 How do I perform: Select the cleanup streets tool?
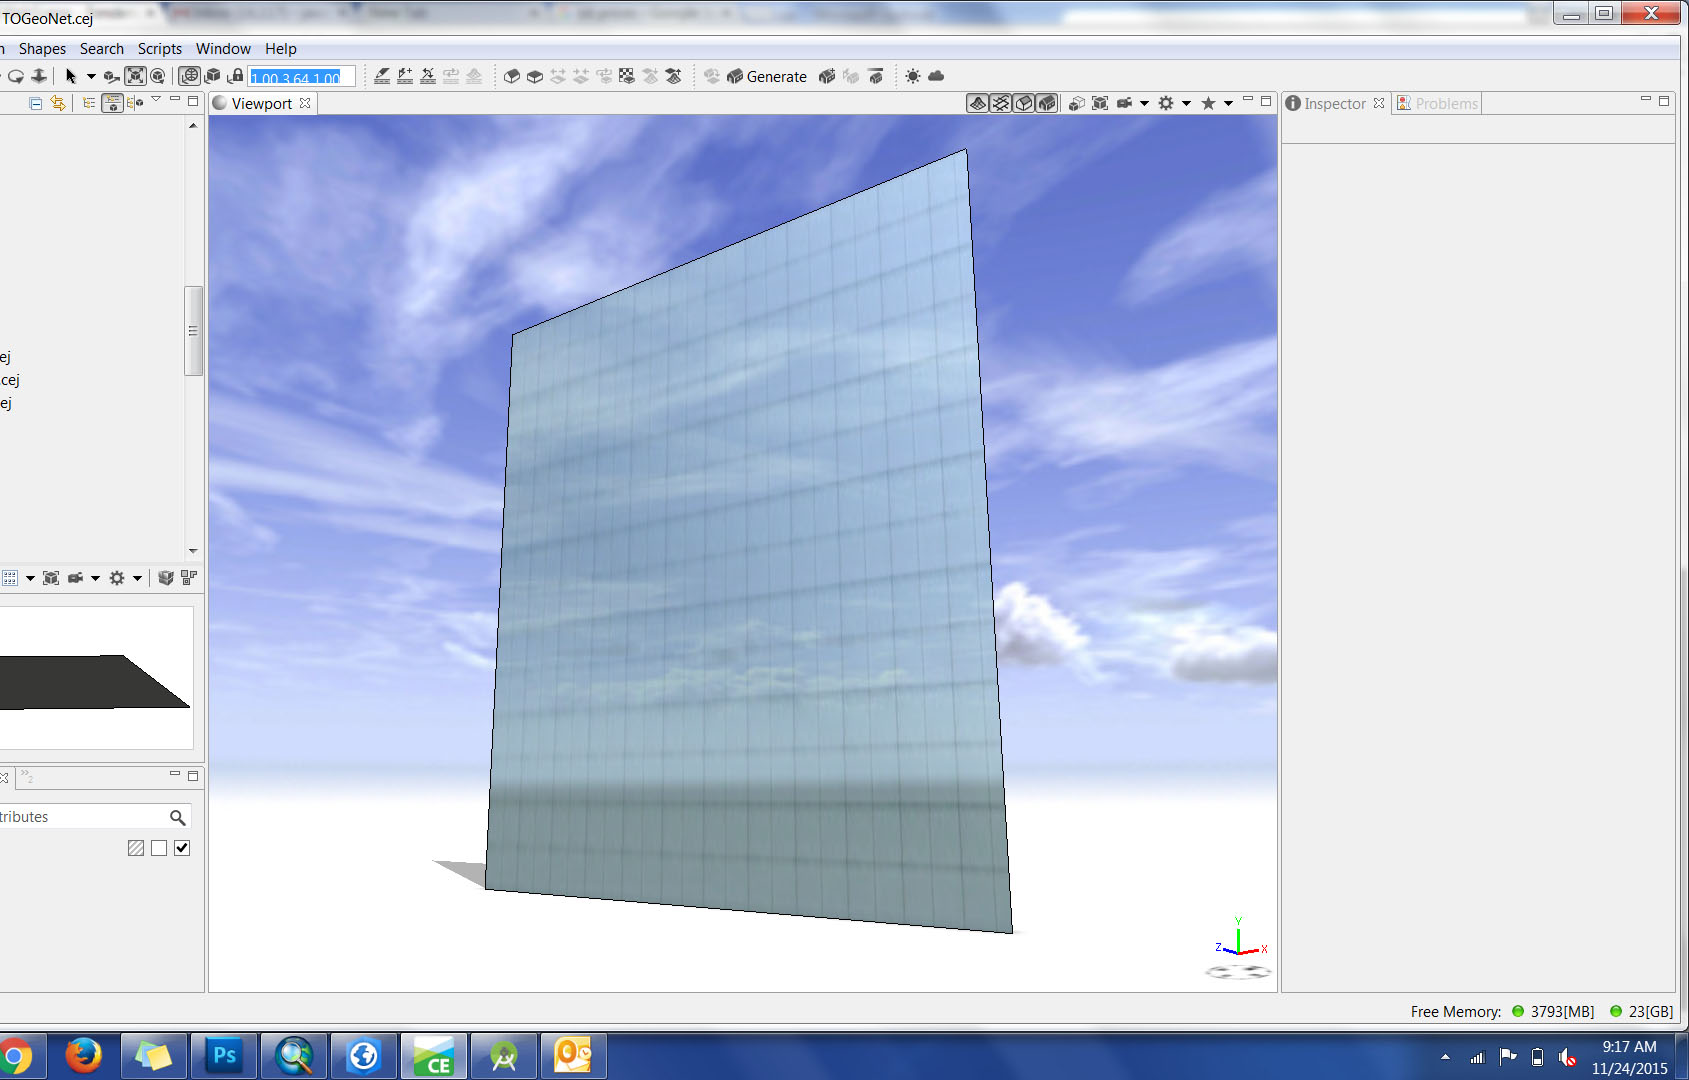click(428, 76)
